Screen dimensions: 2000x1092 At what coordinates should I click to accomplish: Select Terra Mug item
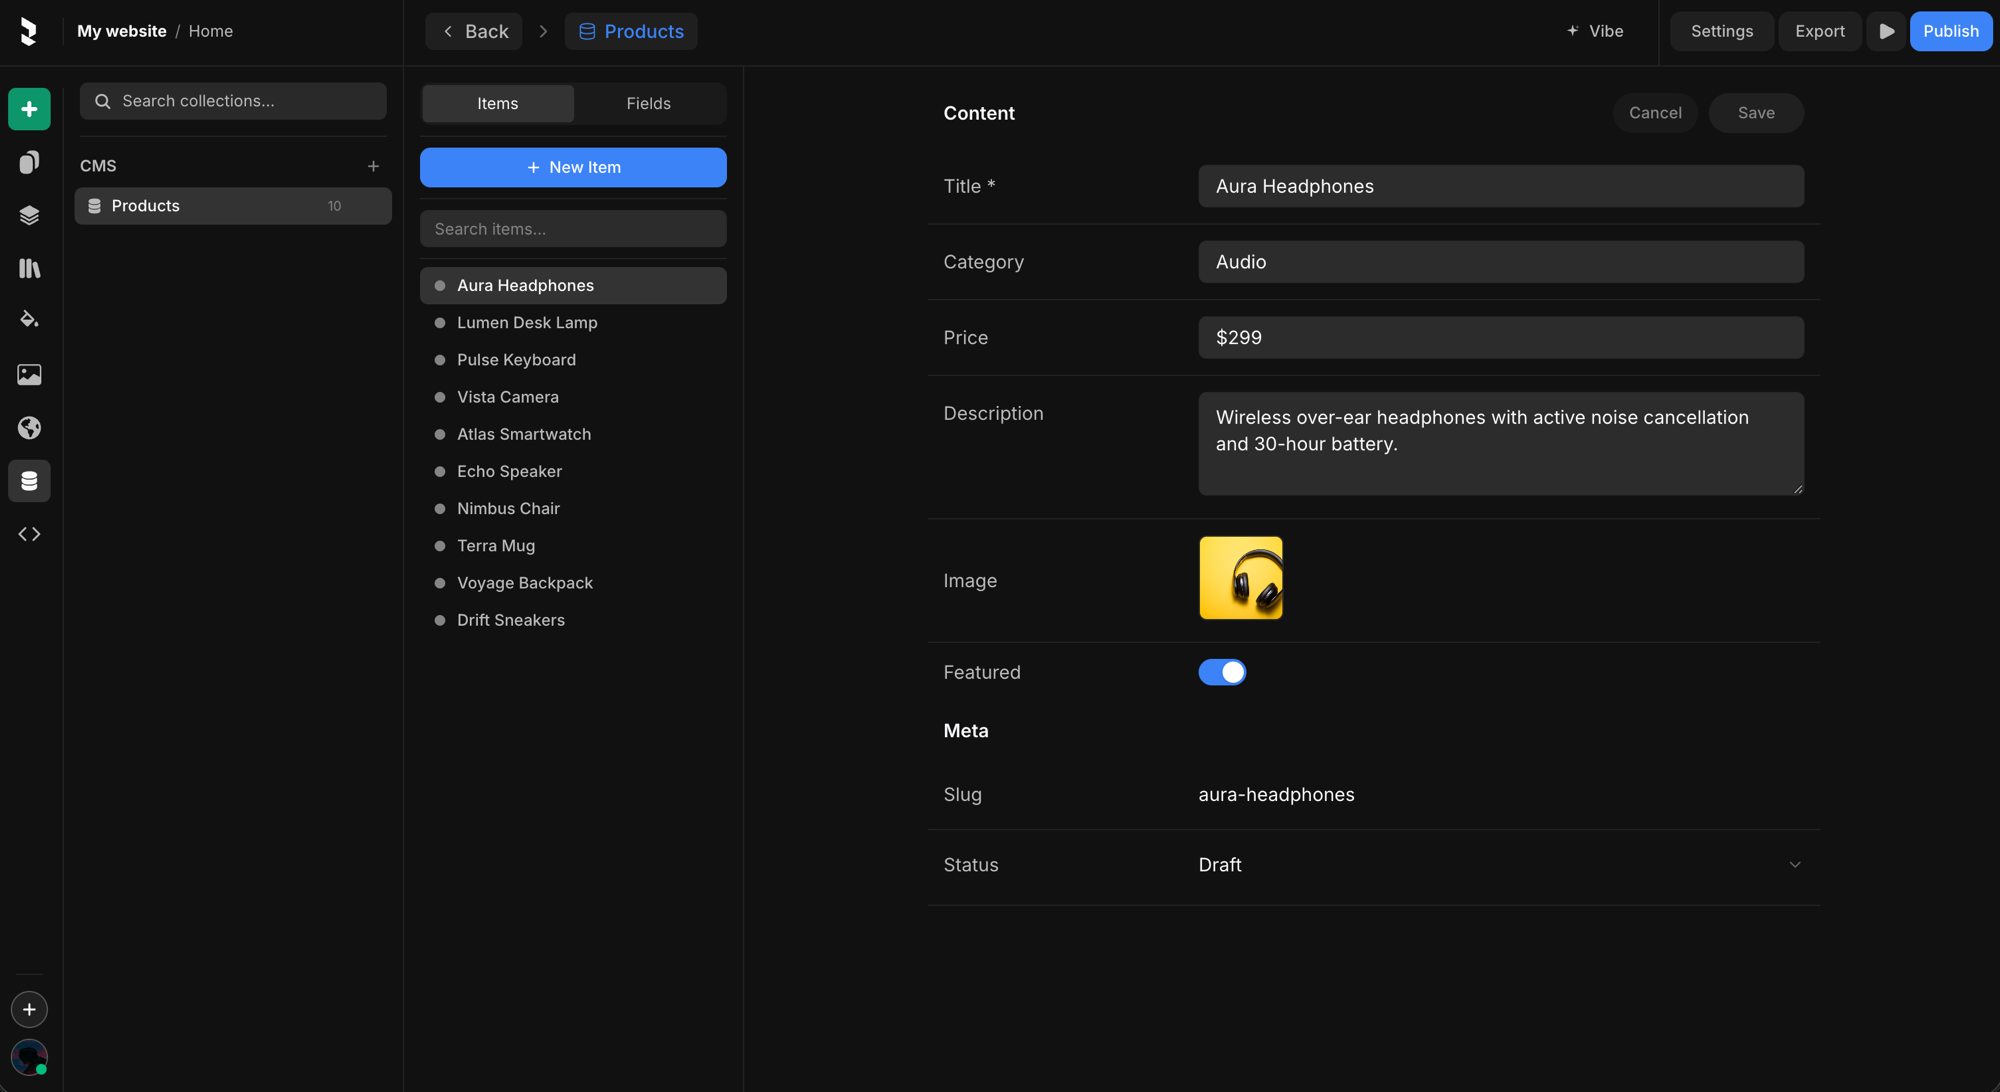573,546
